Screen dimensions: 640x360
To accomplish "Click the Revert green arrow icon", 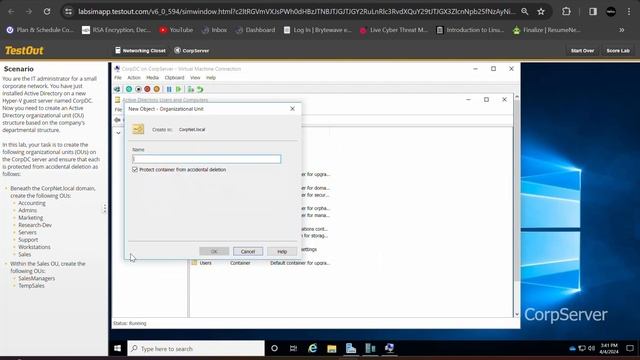I will [x=200, y=89].
